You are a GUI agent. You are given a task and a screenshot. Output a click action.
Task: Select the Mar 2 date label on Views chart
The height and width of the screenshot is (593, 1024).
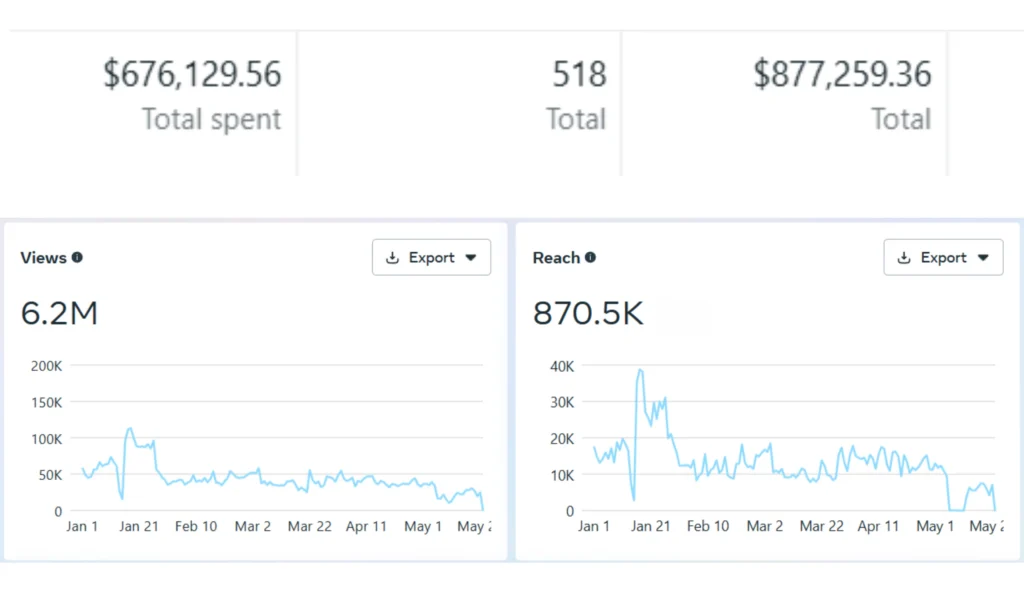(x=252, y=526)
